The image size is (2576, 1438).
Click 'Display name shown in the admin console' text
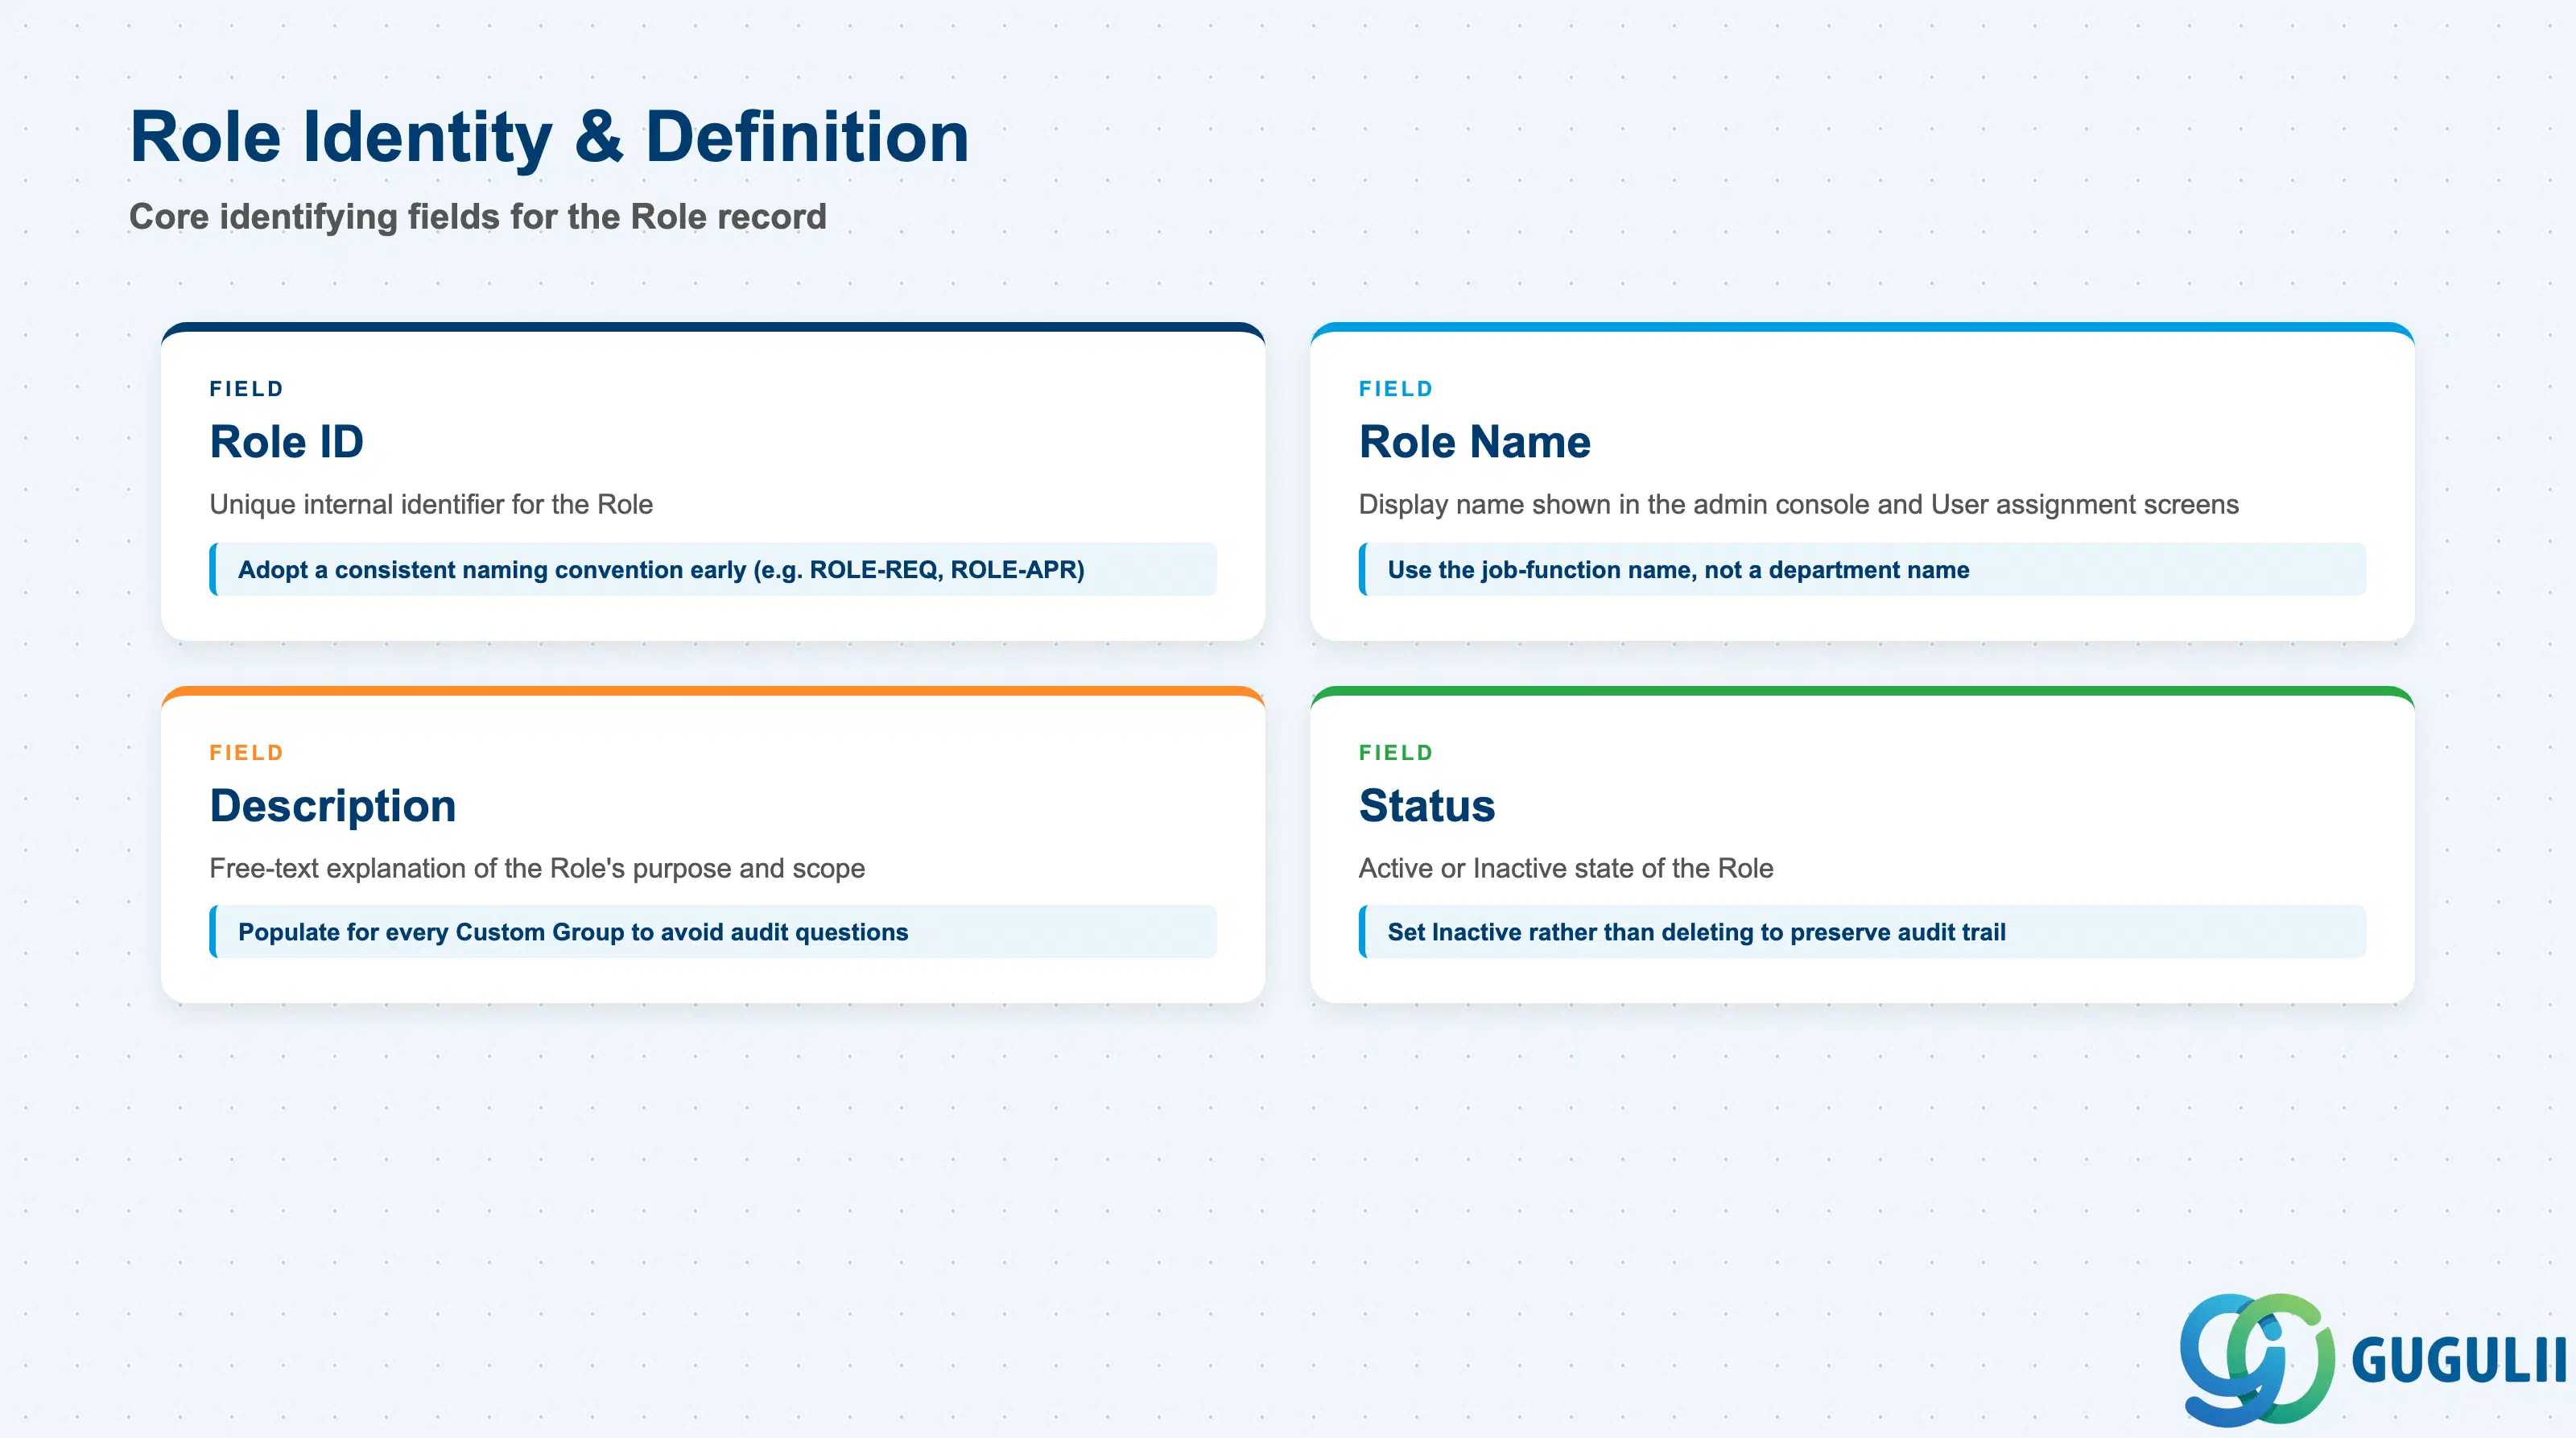(x=1798, y=504)
